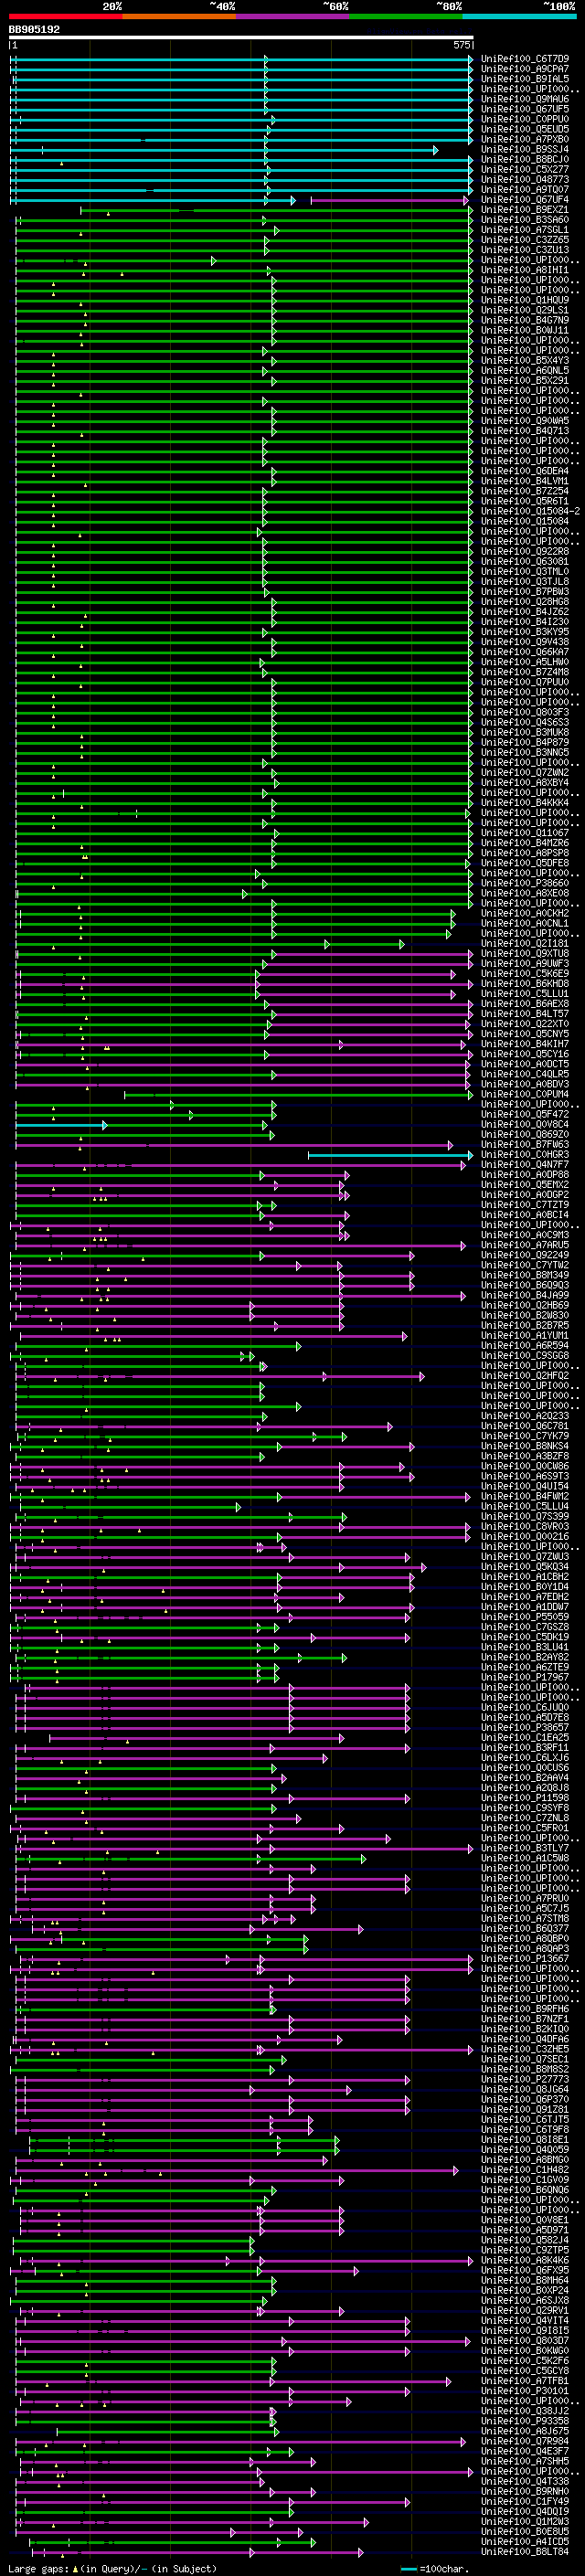Select hit label UniRef100_C0HGR3
Screen dimensions: 585x2576
525,1154
